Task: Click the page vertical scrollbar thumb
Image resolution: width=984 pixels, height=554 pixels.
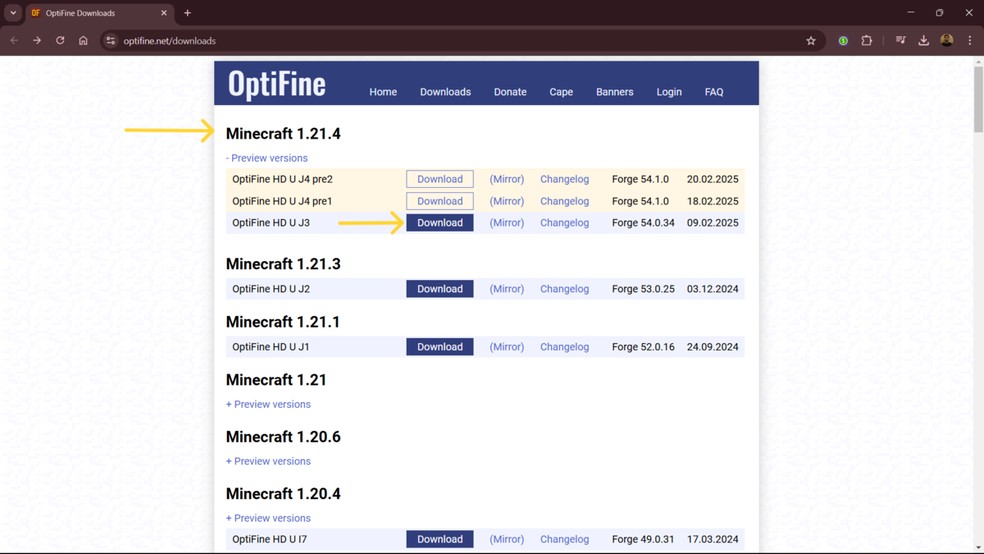Action: coord(978,99)
